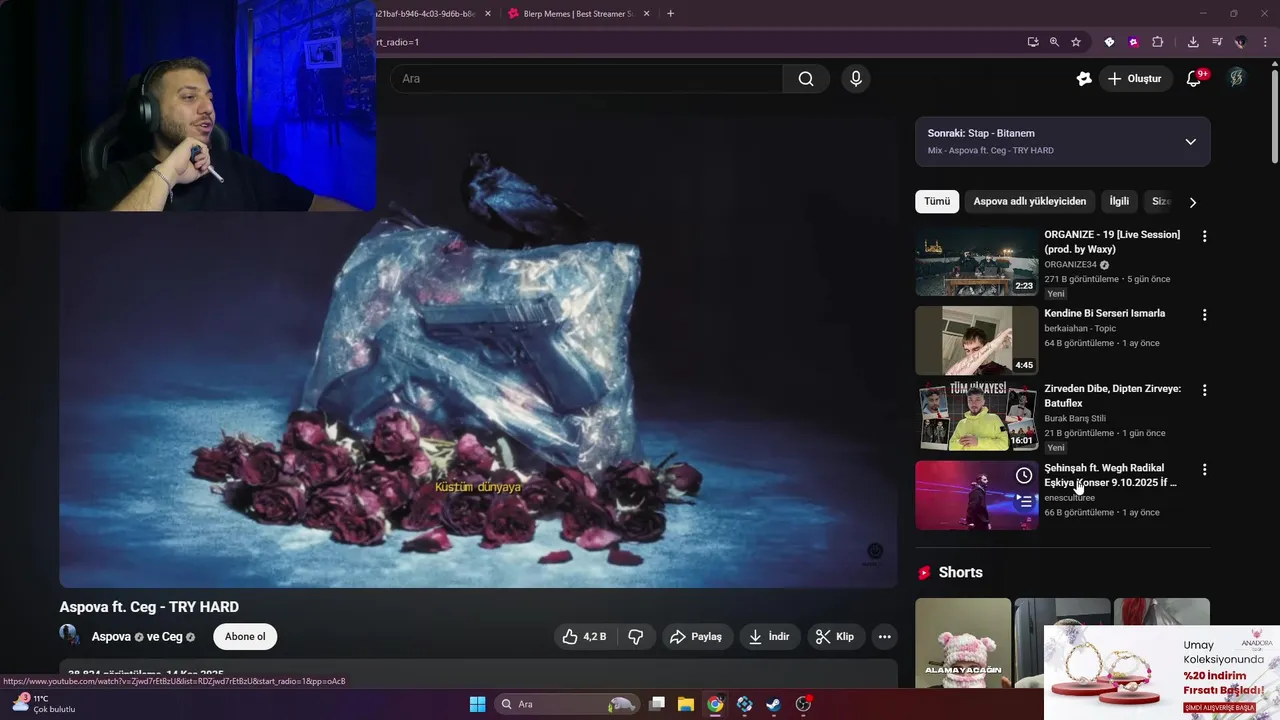
Task: Click the Shorts section heading
Action: pos(961,572)
